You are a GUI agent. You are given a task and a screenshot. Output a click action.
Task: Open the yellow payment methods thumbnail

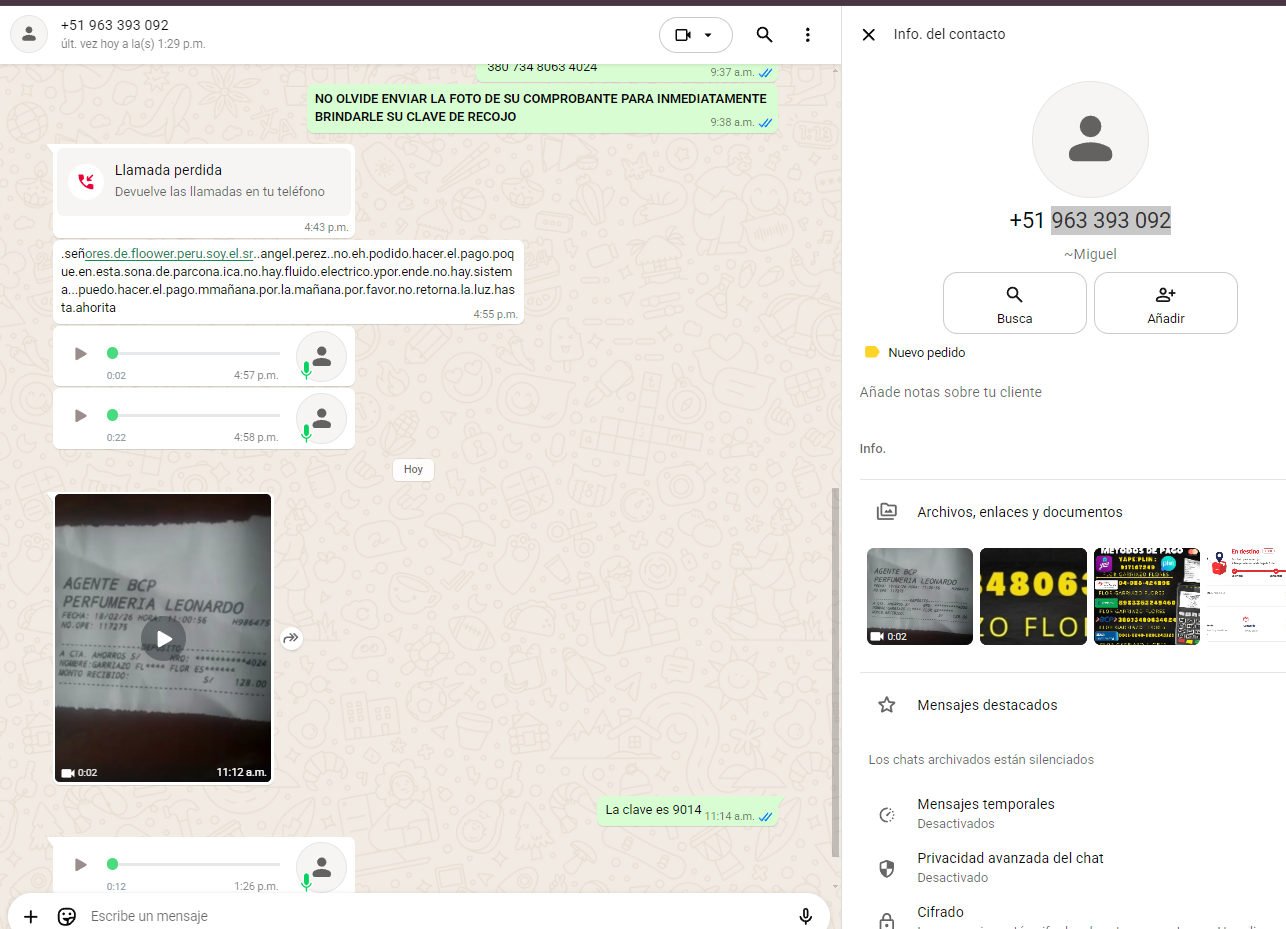(1146, 597)
